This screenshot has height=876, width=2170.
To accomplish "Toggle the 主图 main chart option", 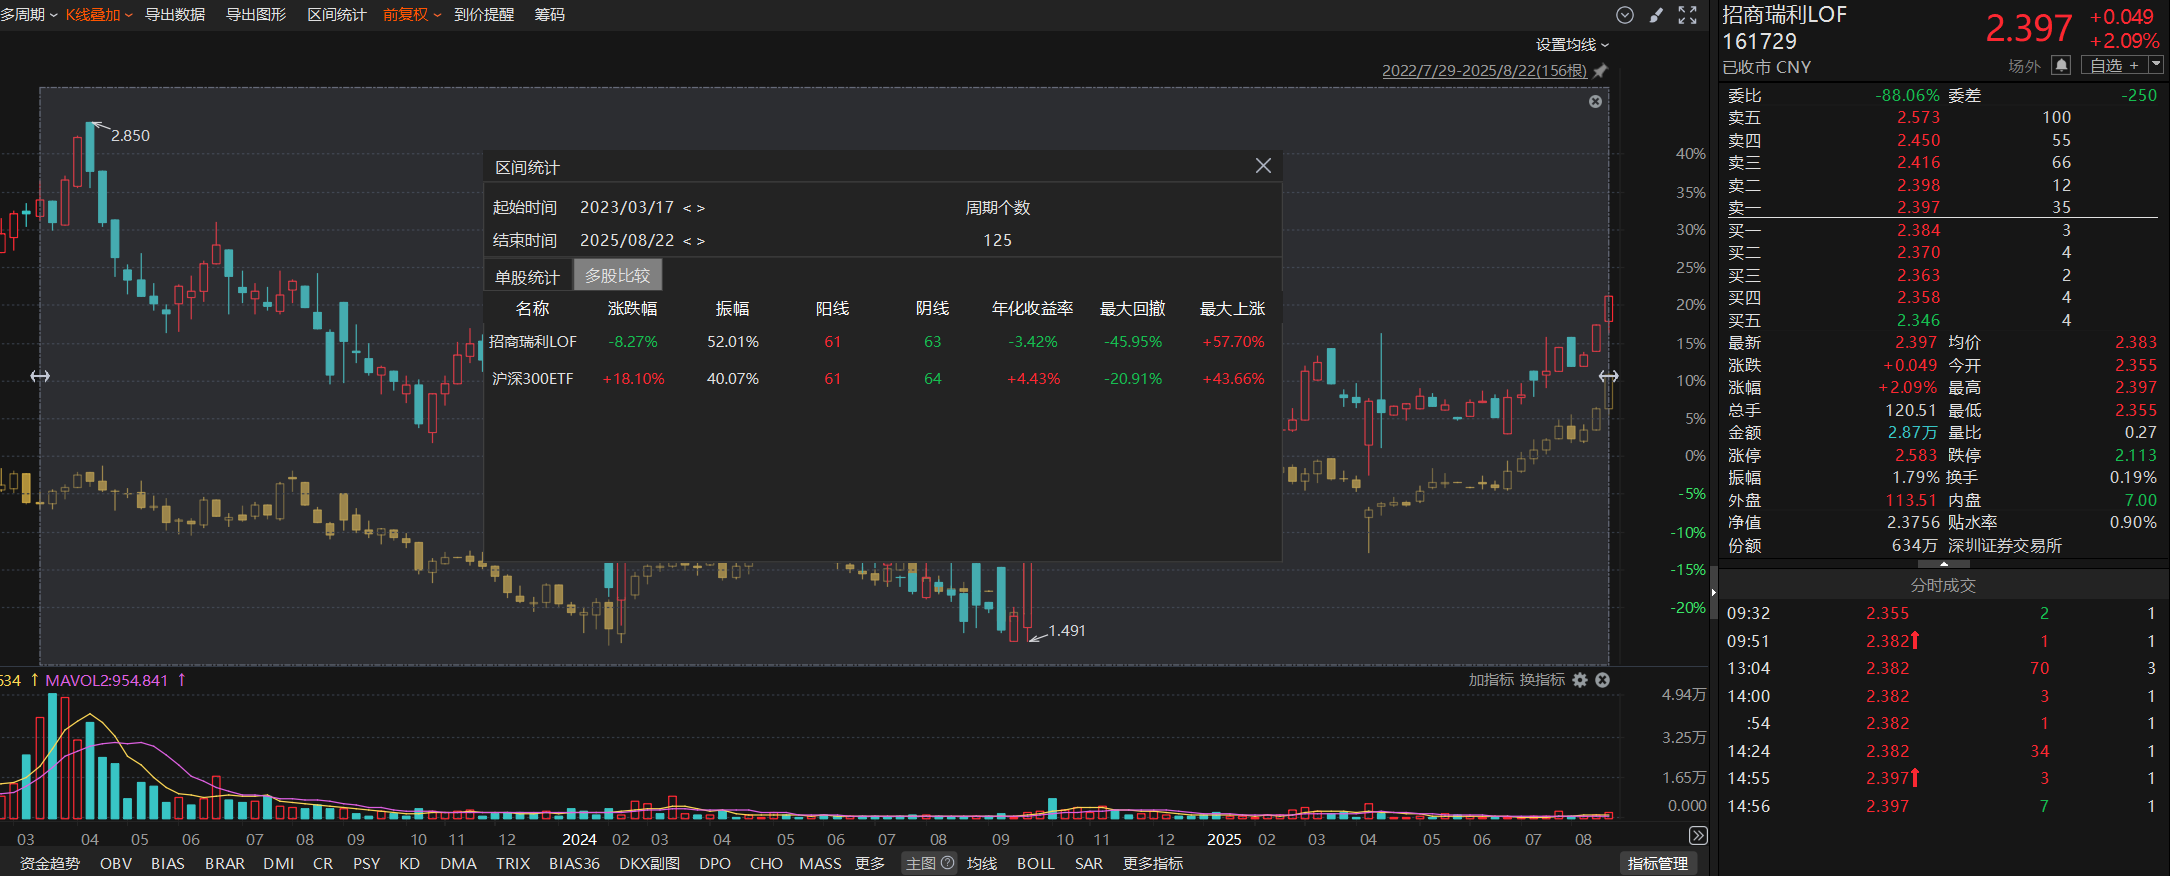I will coord(929,863).
